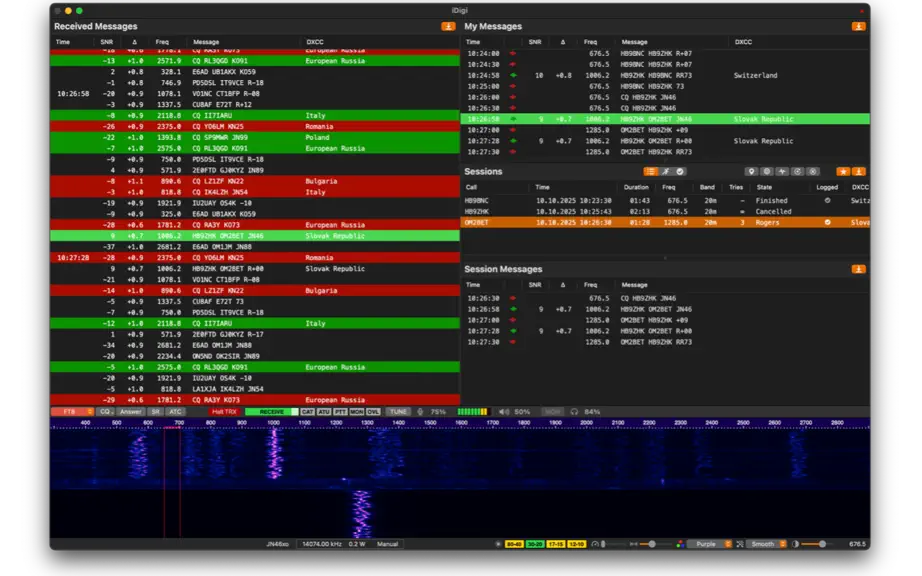Select 'CQ II7IARU' Italy row at 2118.8

click(x=255, y=116)
